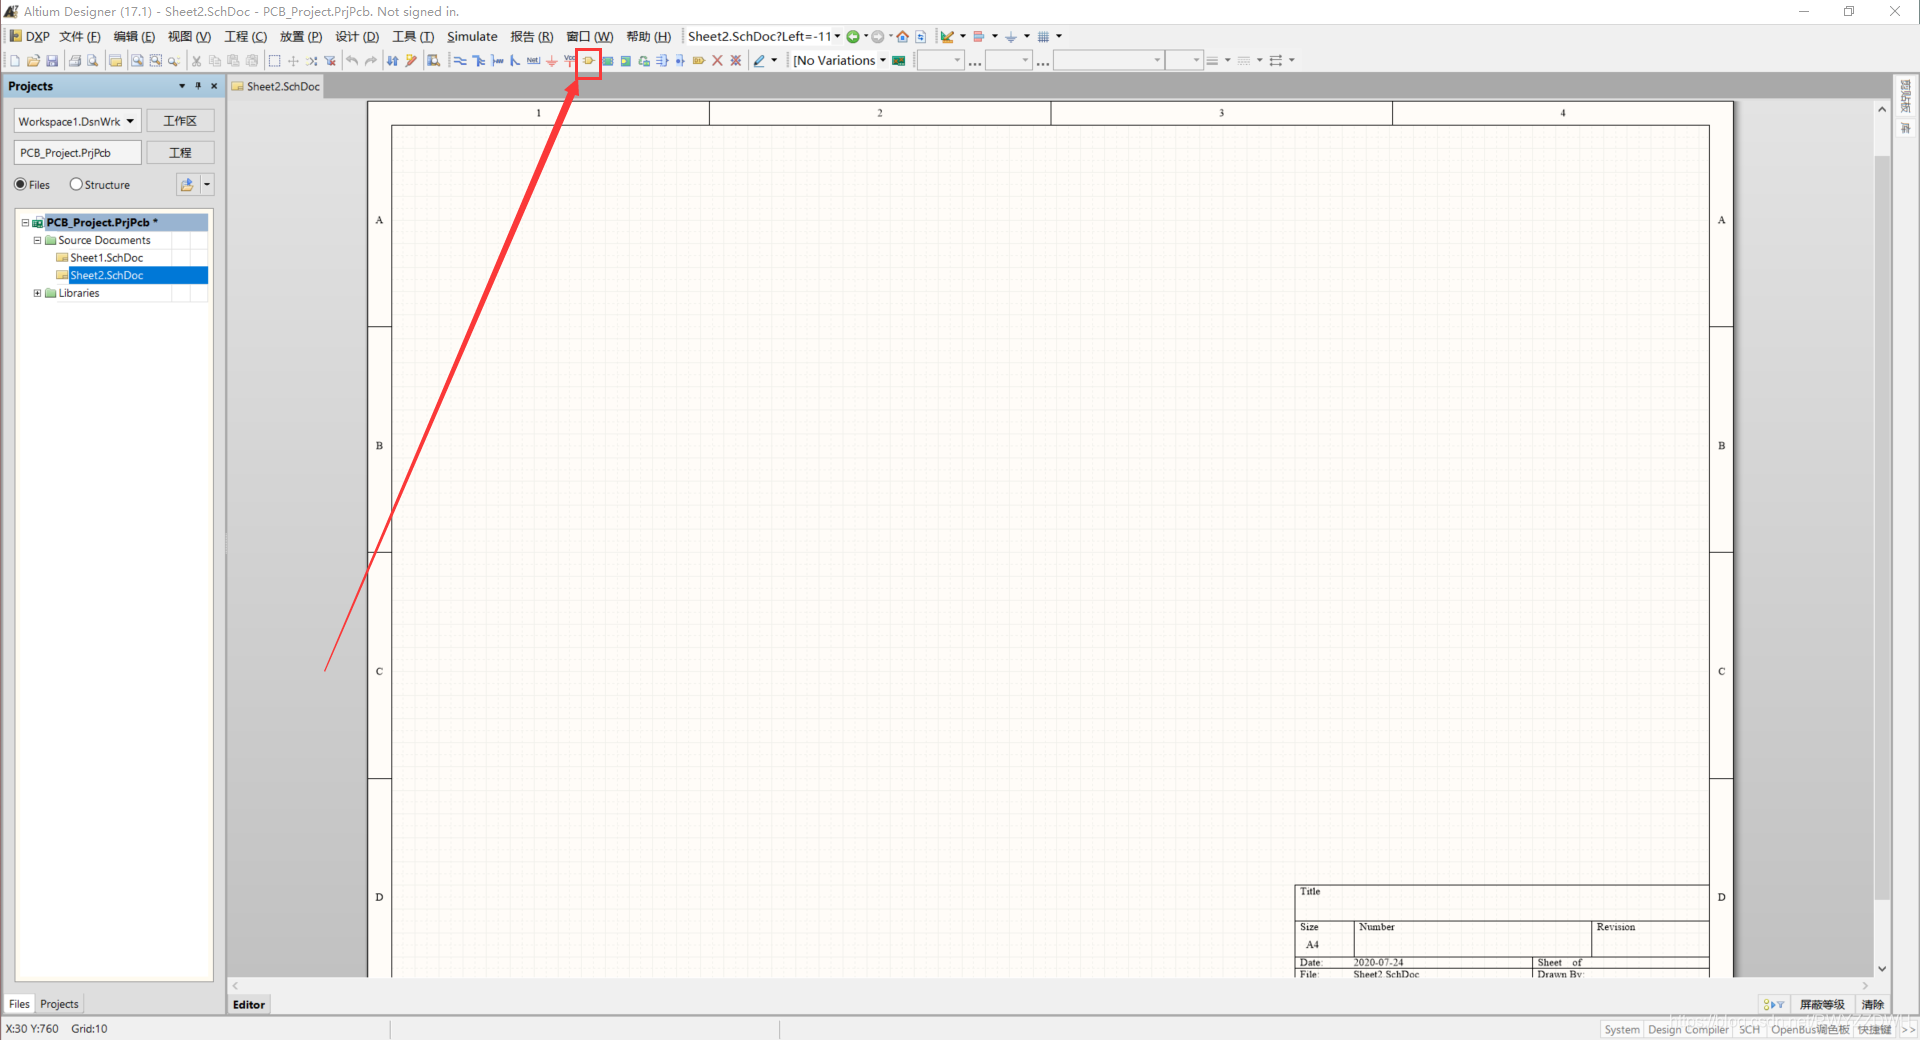Select Sheet1.SchDoc in the project tree

click(107, 258)
